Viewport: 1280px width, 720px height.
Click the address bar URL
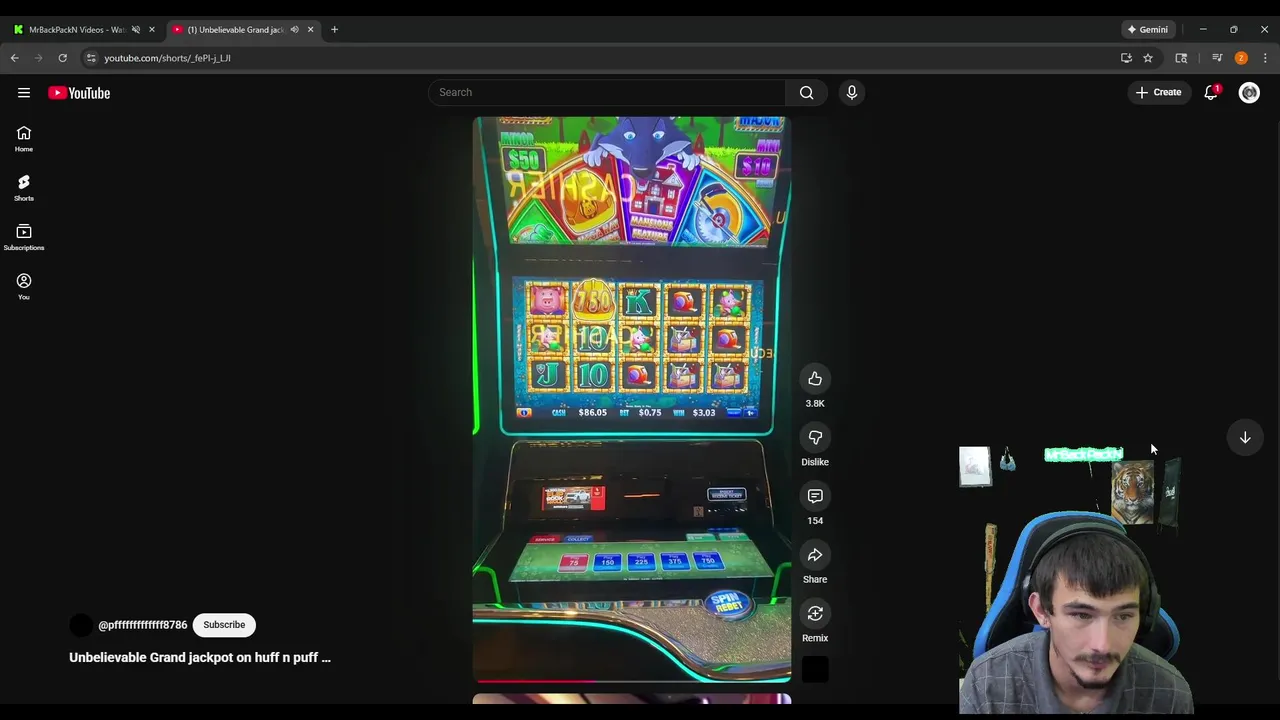click(167, 58)
